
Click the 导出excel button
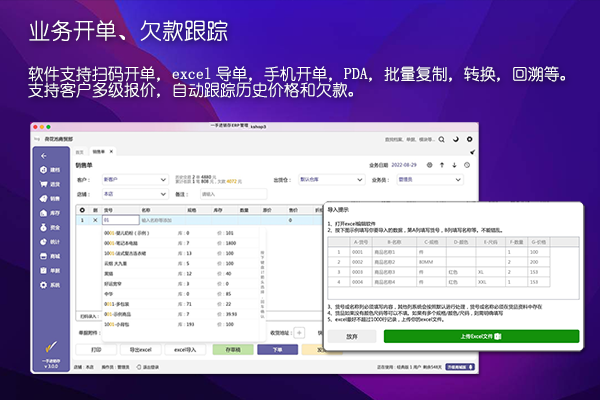point(140,350)
